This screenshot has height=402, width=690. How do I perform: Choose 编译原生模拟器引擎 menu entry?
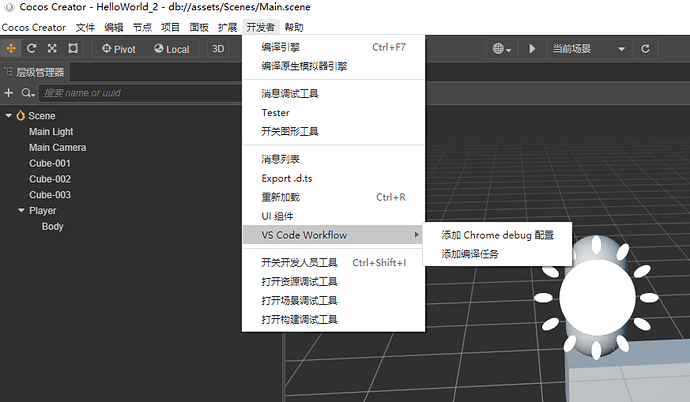334,66
